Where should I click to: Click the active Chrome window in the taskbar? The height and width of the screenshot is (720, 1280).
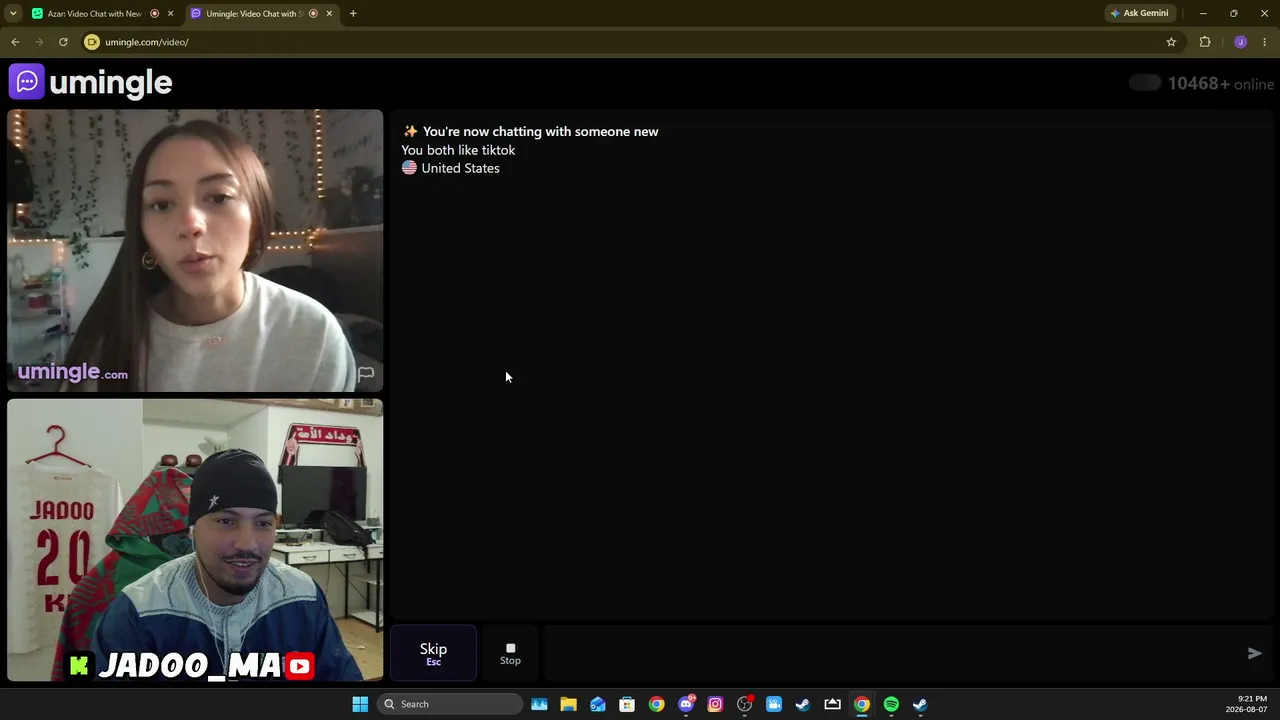tap(862, 704)
